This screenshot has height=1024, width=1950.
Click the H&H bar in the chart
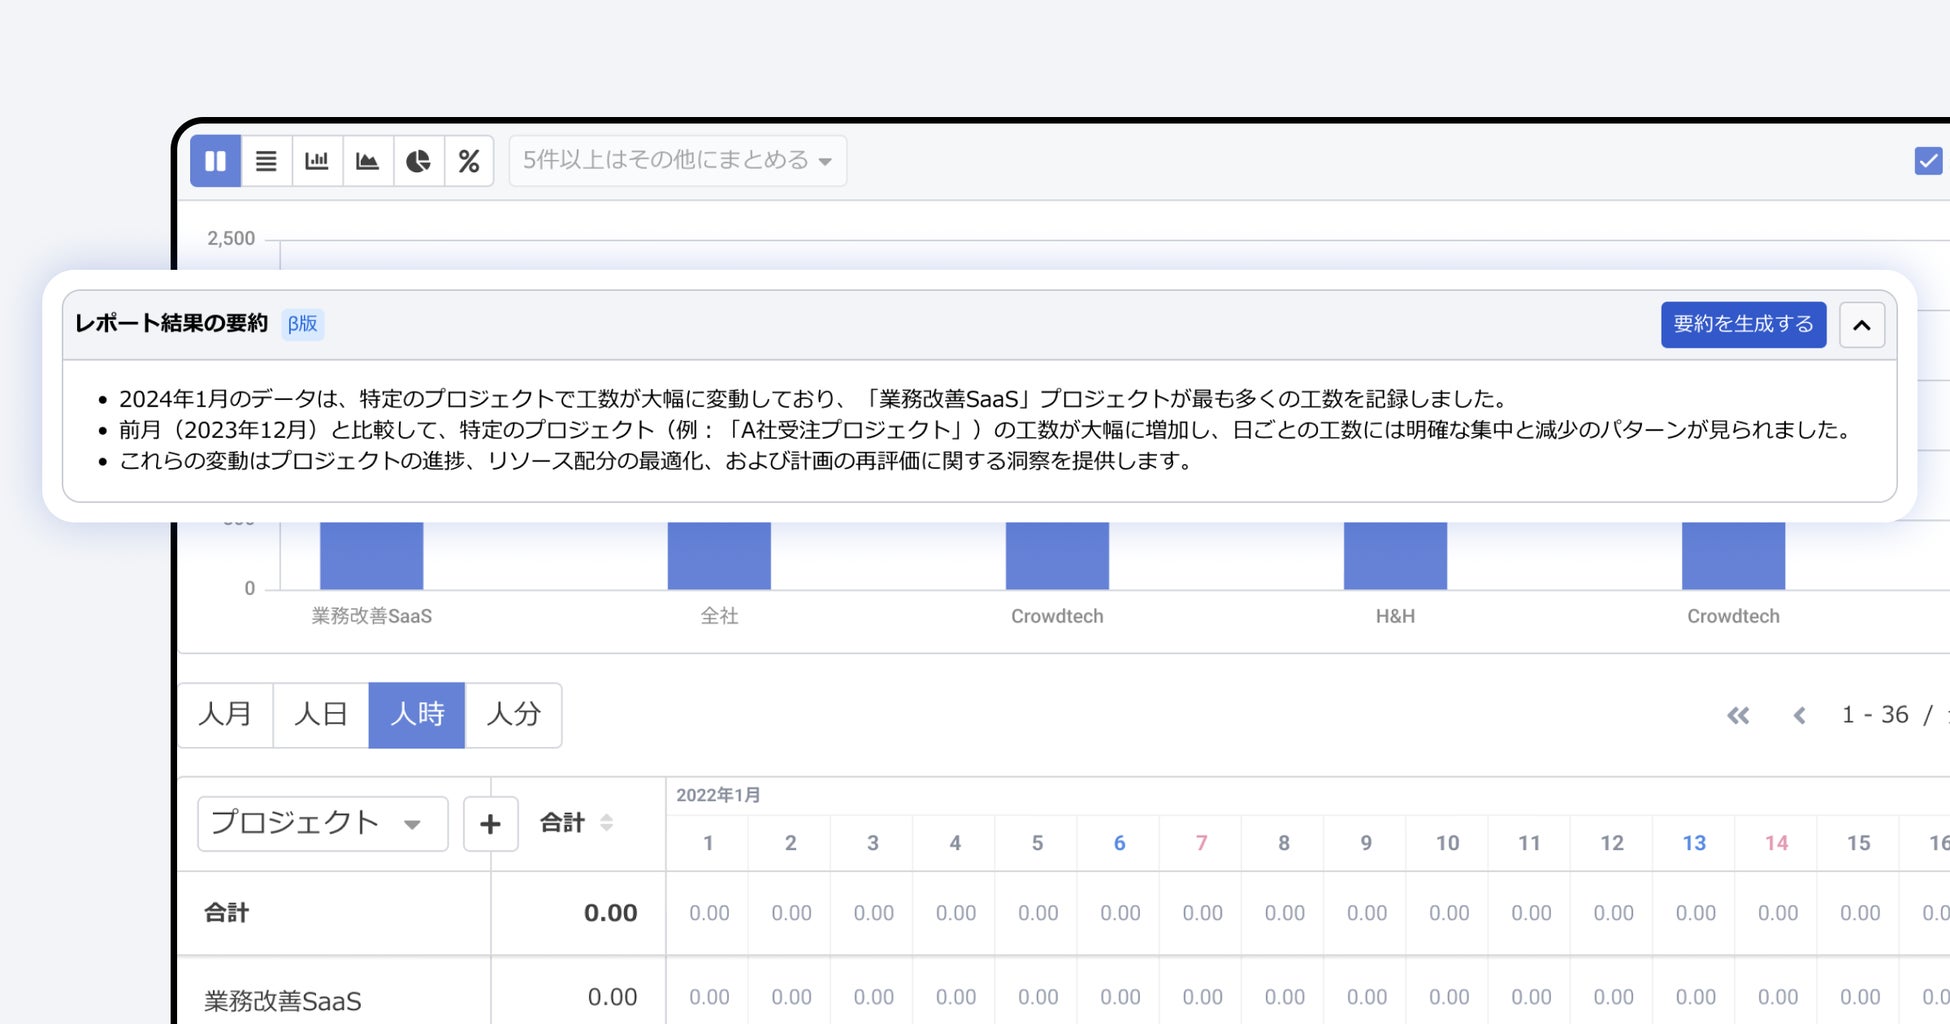[x=1395, y=556]
